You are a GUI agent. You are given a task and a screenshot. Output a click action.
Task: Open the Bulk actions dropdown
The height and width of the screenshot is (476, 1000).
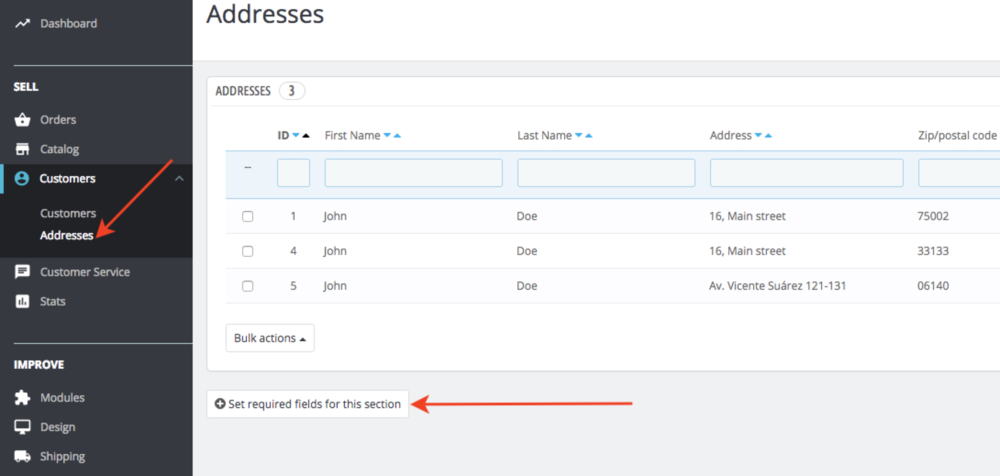pyautogui.click(x=270, y=338)
